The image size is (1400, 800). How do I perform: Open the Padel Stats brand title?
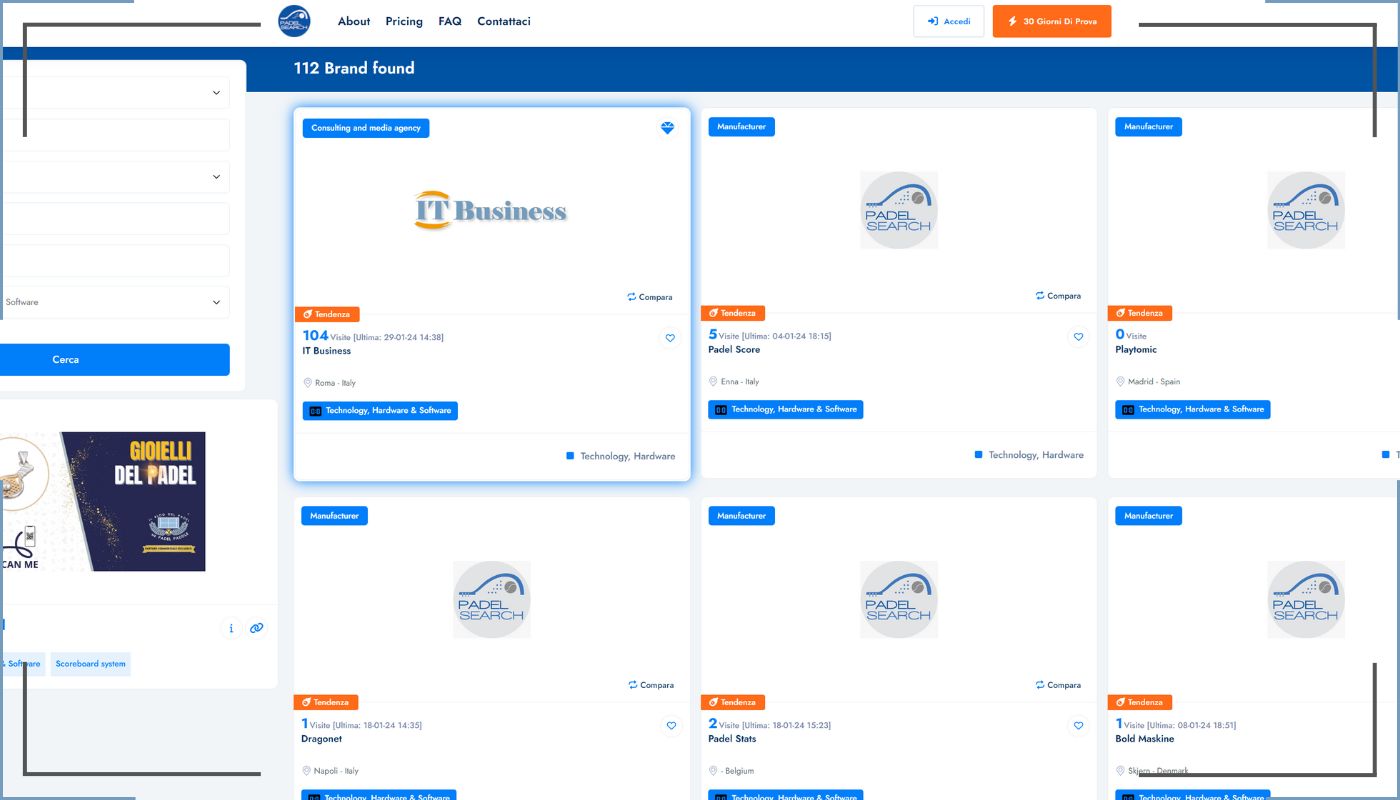[732, 739]
